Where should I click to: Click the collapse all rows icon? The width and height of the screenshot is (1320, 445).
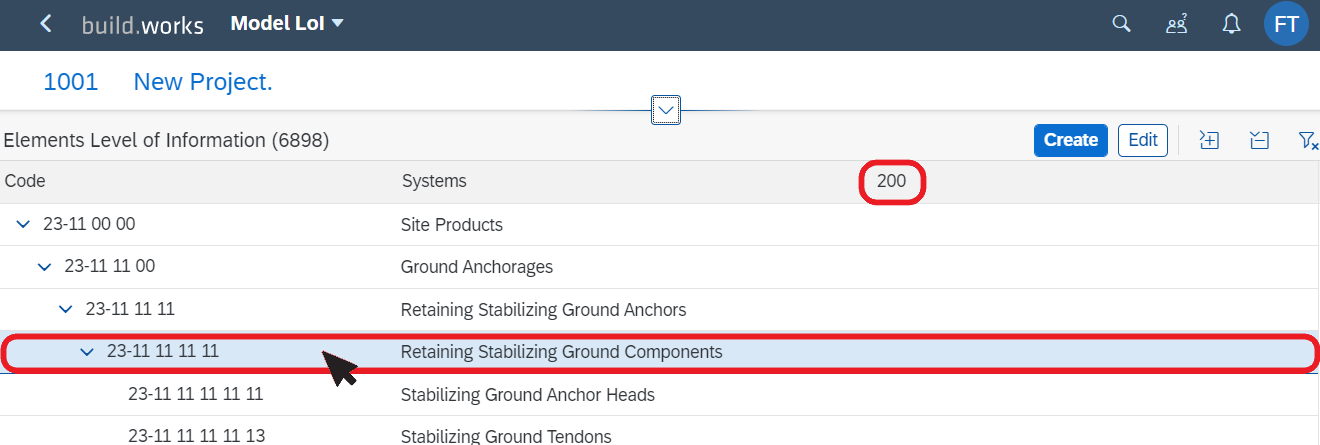tap(1259, 140)
